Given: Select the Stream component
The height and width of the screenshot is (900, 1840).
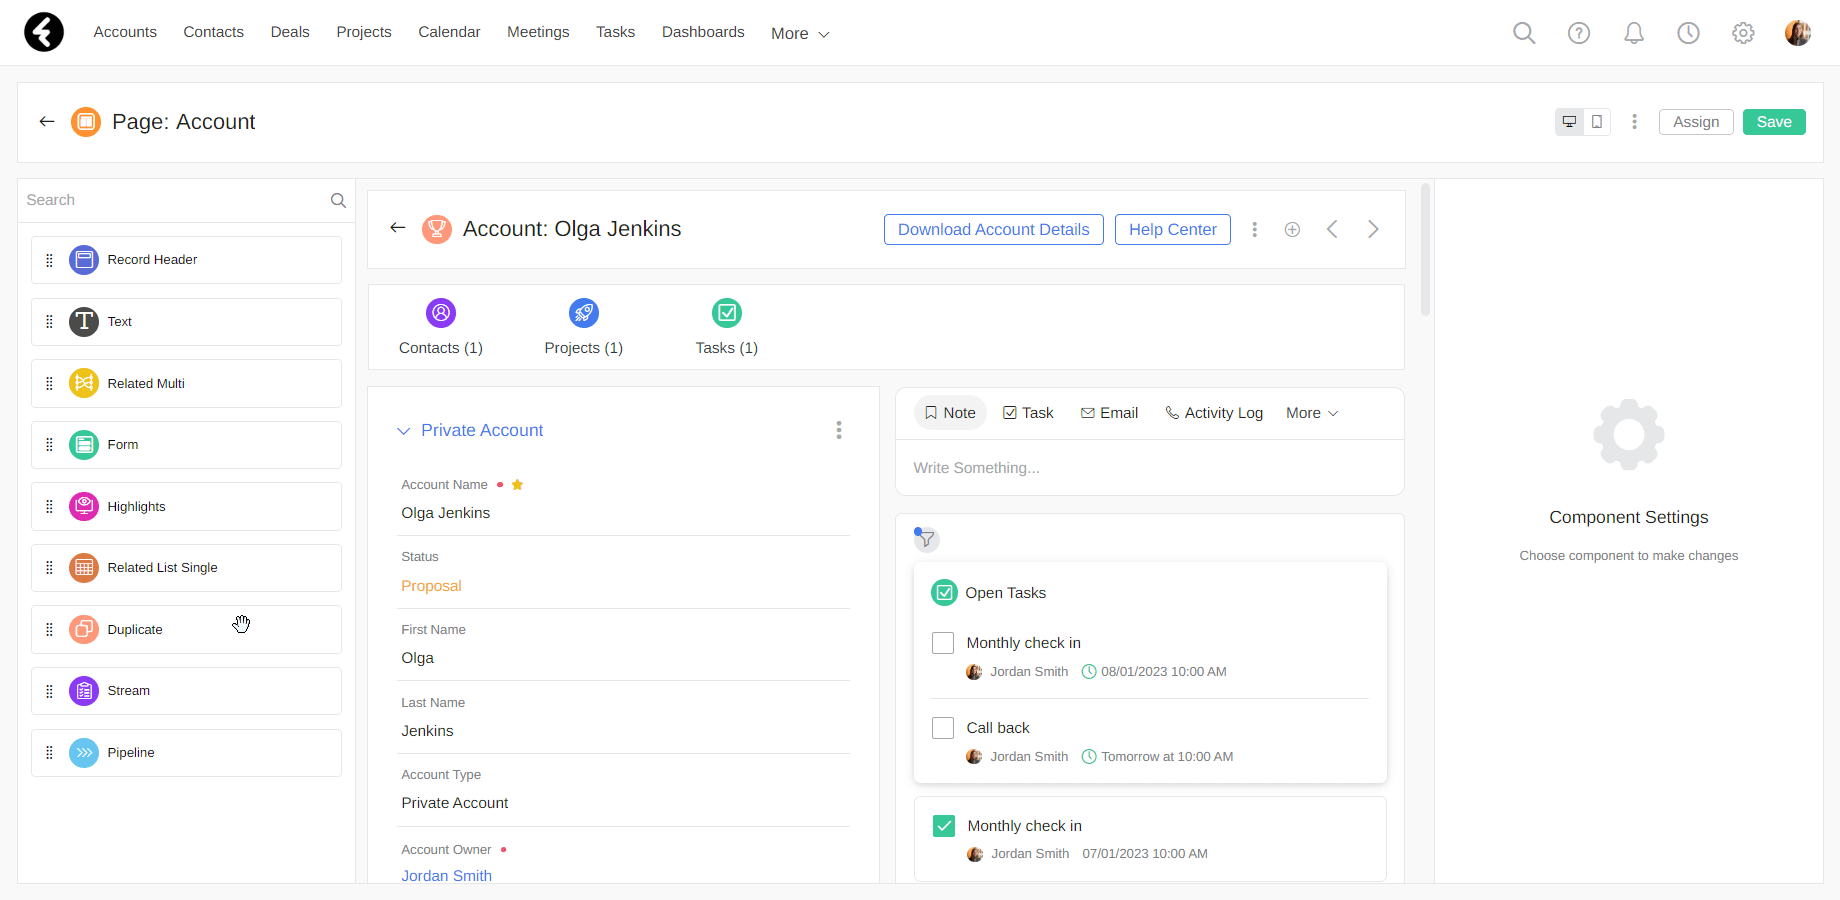Looking at the screenshot, I should pyautogui.click(x=186, y=691).
